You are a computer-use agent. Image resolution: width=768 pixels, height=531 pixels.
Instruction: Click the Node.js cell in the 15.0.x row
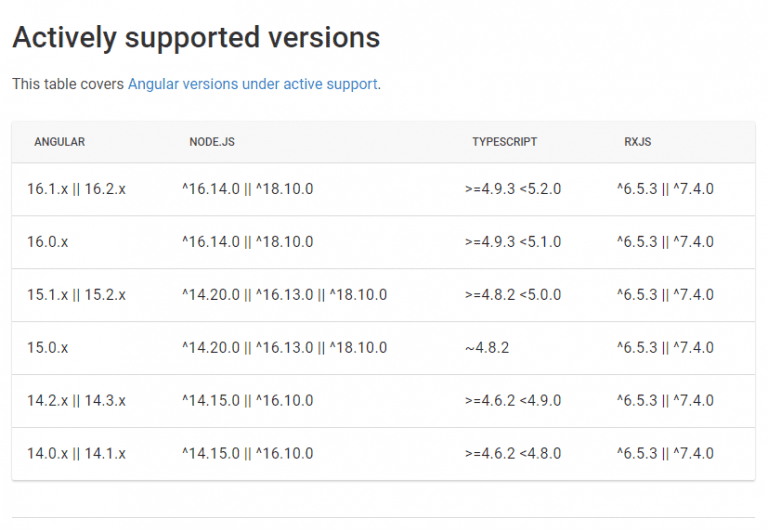click(x=284, y=348)
